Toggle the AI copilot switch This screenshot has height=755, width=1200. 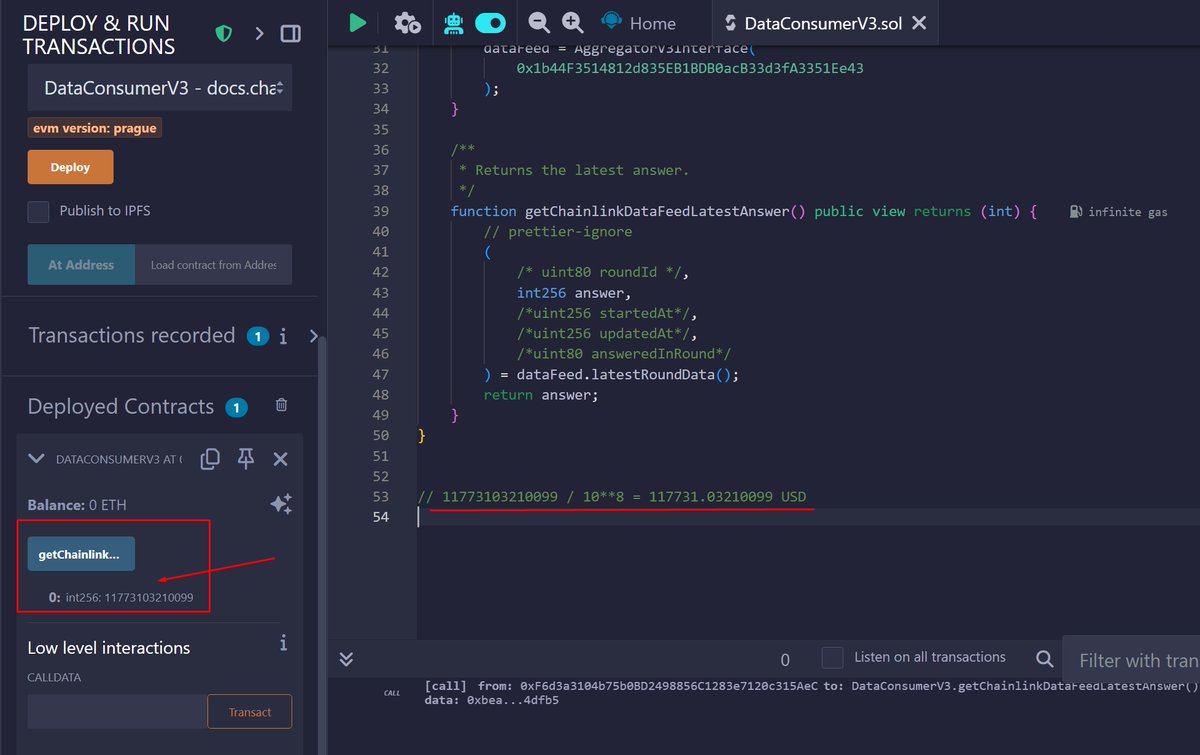pos(490,22)
